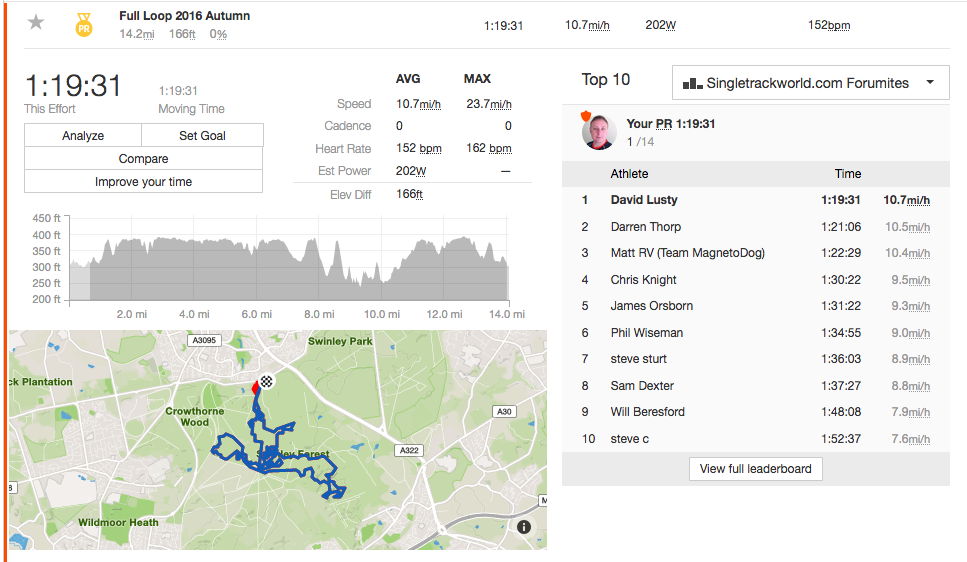The image size is (967, 562).
Task: Open the Singletrackworld.com Forumites dropdown
Action: [x=810, y=83]
